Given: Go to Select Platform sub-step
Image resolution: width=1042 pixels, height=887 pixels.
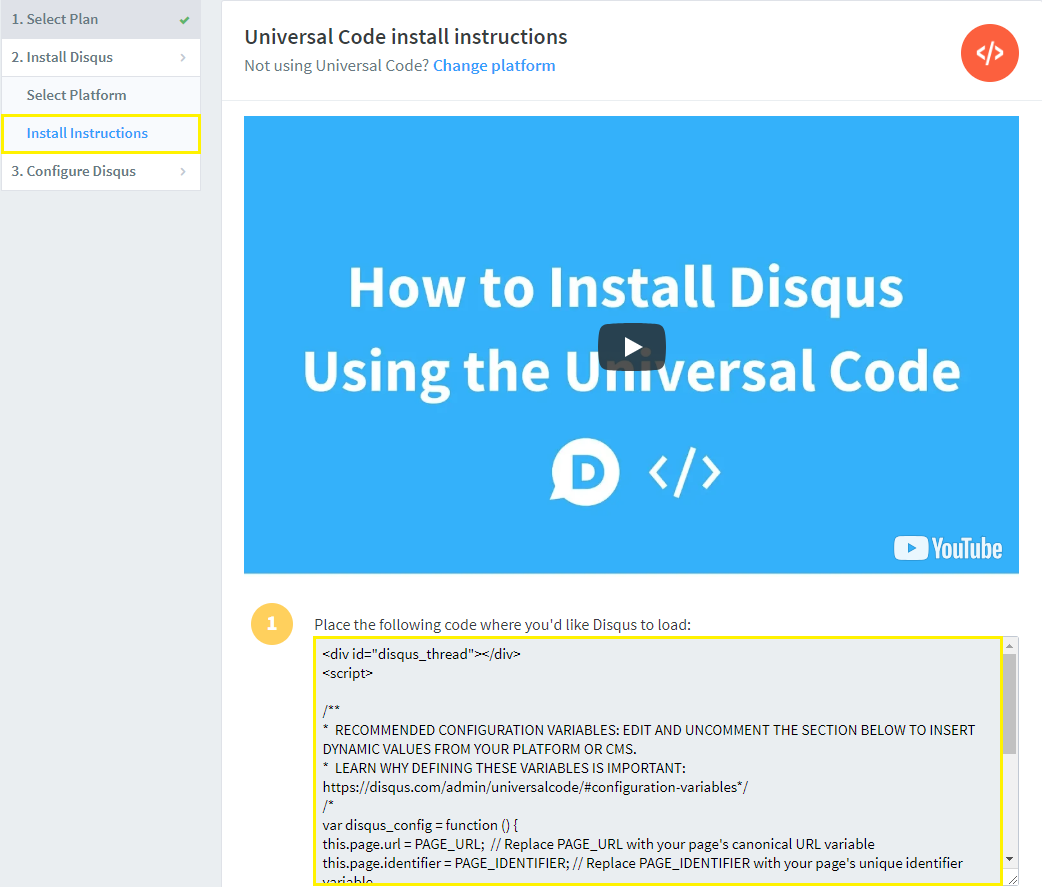Looking at the screenshot, I should tap(101, 95).
